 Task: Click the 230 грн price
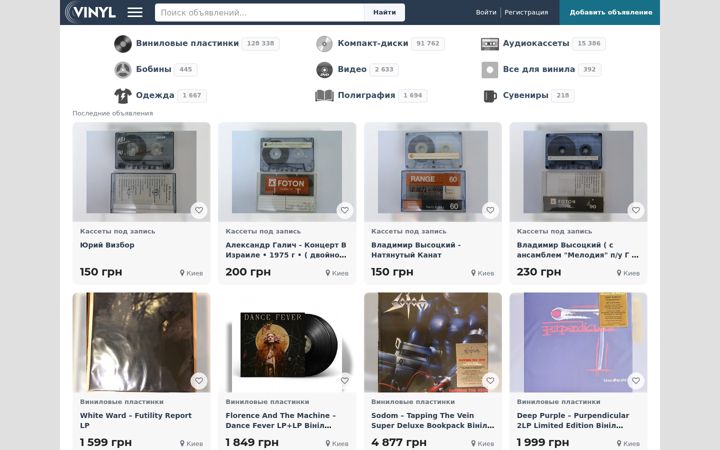tap(539, 272)
